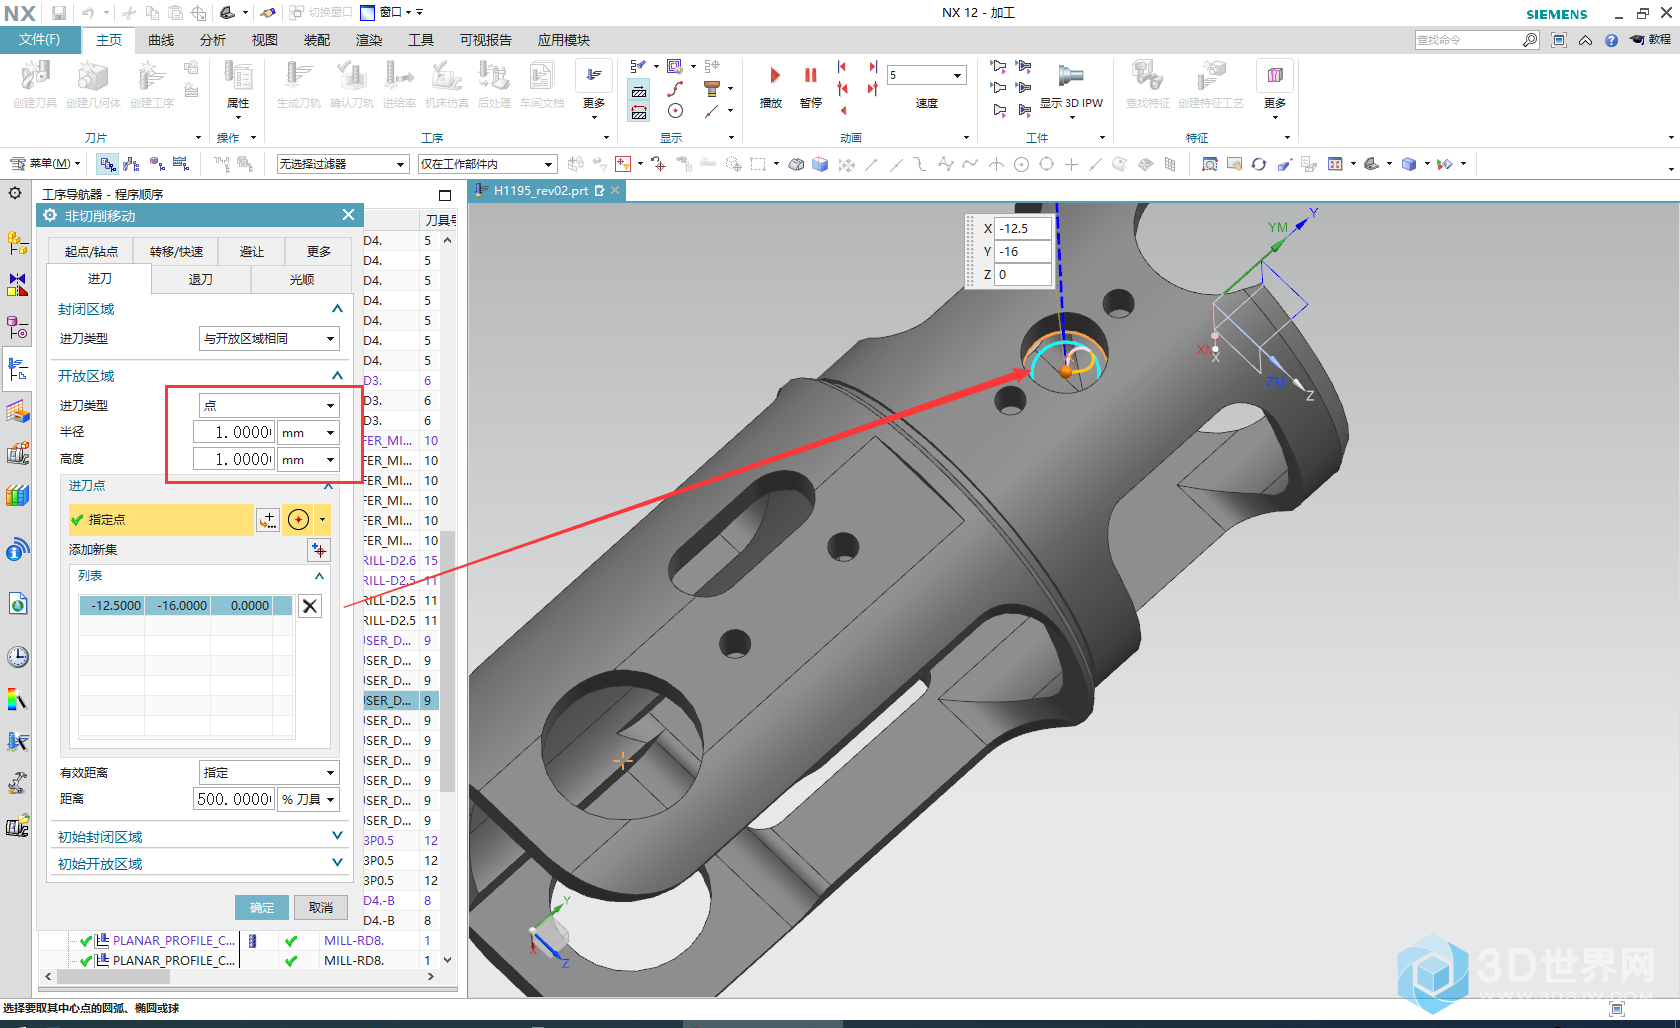1680x1028 pixels.
Task: Click the Machining Method View icon
Action: (x=181, y=164)
